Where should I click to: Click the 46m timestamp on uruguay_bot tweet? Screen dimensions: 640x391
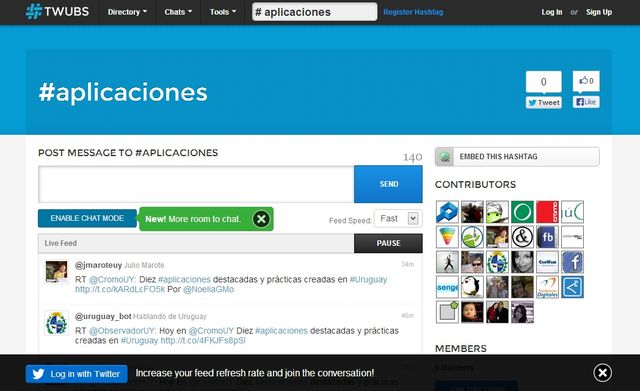(x=407, y=315)
